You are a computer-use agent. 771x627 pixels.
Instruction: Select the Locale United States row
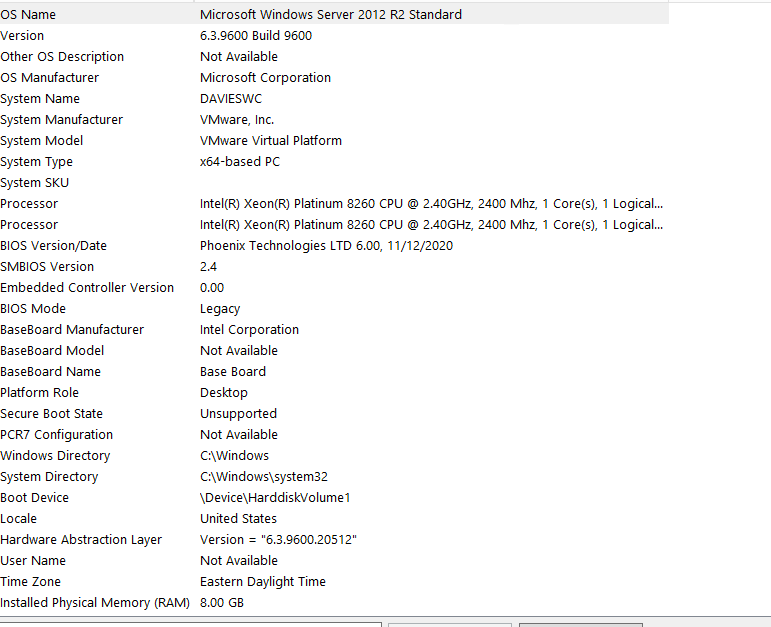(x=334, y=518)
